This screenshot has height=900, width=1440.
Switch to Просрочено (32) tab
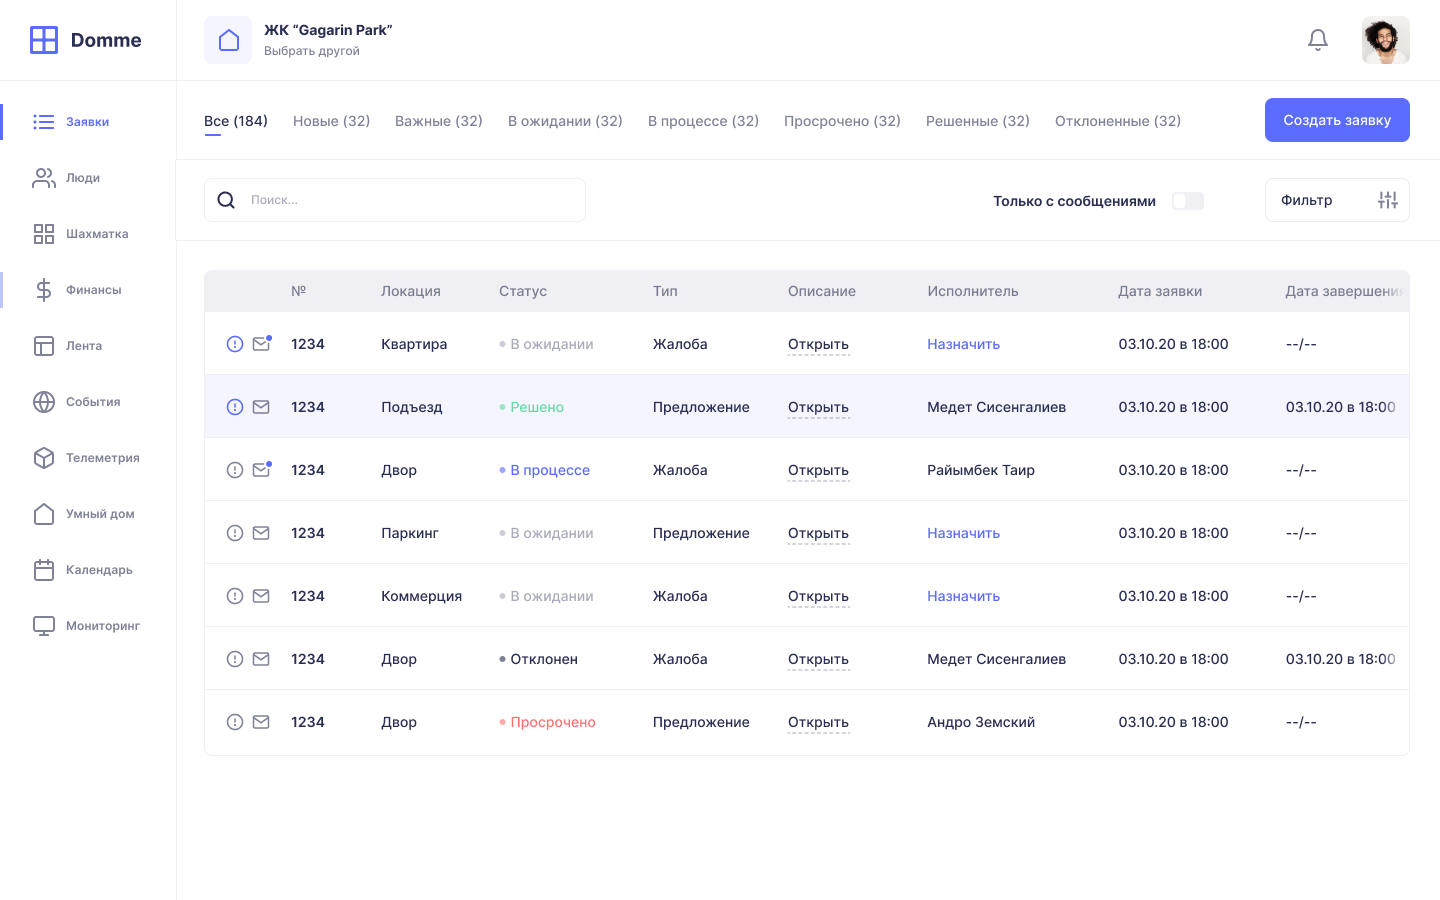tap(841, 121)
